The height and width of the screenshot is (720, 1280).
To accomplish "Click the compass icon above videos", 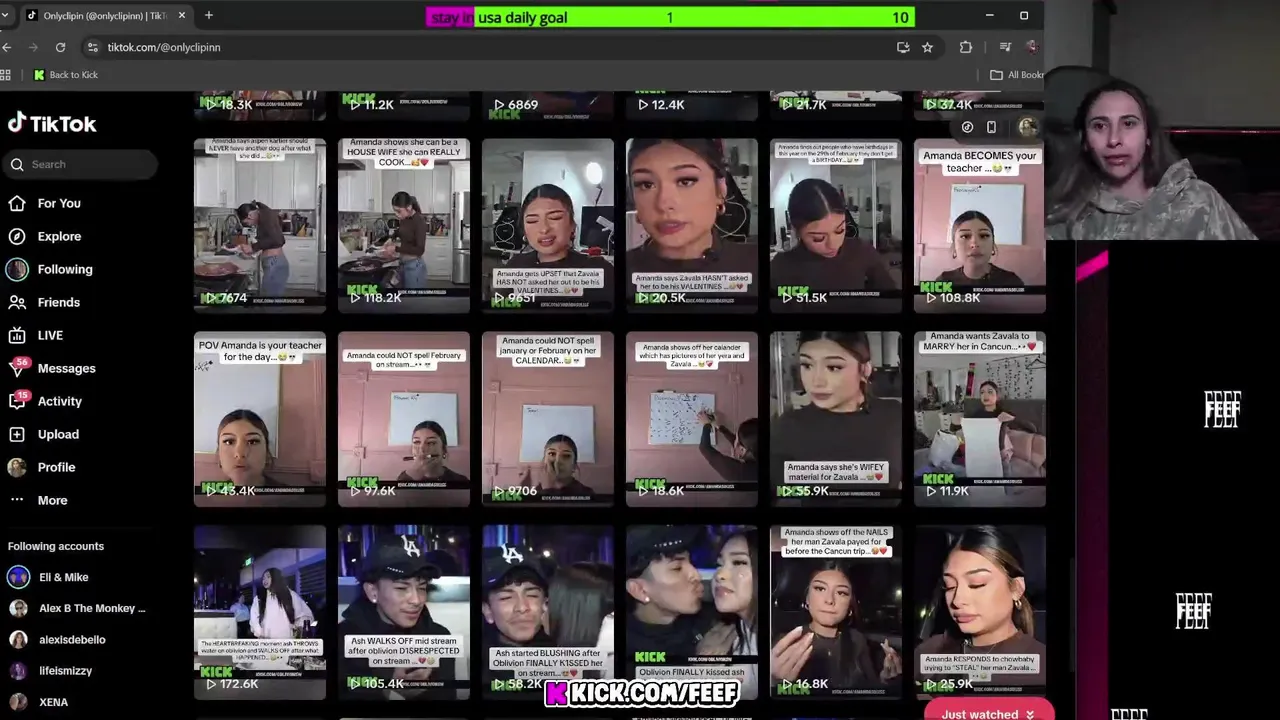I will 967,127.
